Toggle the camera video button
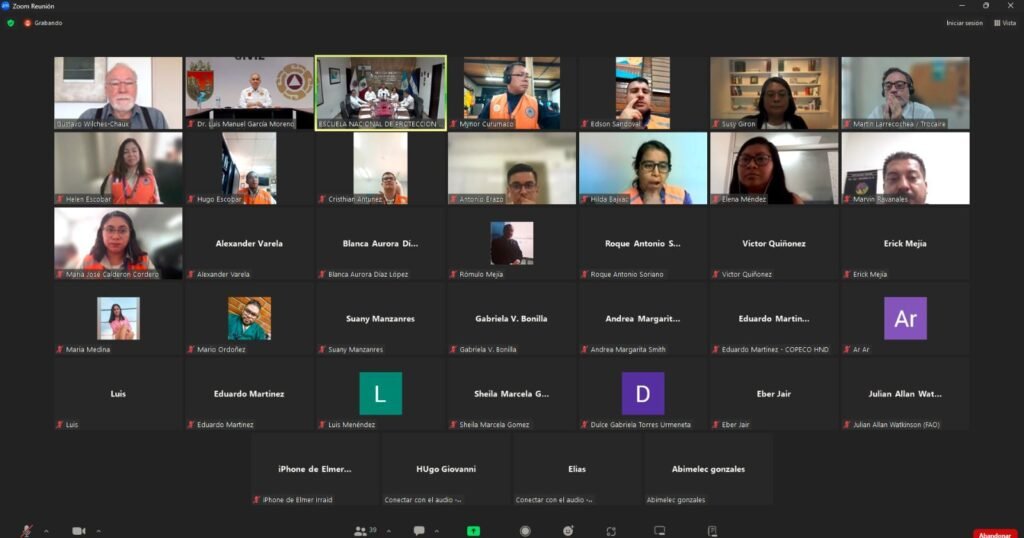 pyautogui.click(x=78, y=531)
